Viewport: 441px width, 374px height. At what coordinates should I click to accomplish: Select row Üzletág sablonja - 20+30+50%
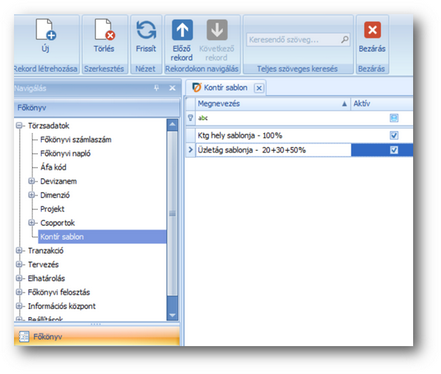coord(299,150)
